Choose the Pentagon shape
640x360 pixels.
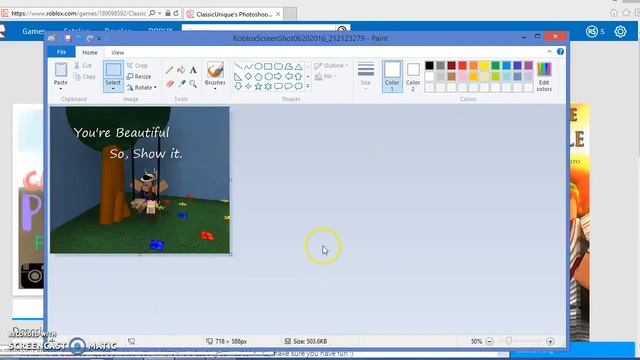click(x=258, y=76)
